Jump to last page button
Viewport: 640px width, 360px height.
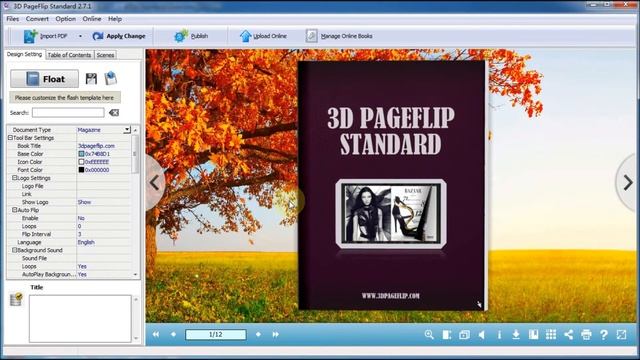click(x=276, y=334)
